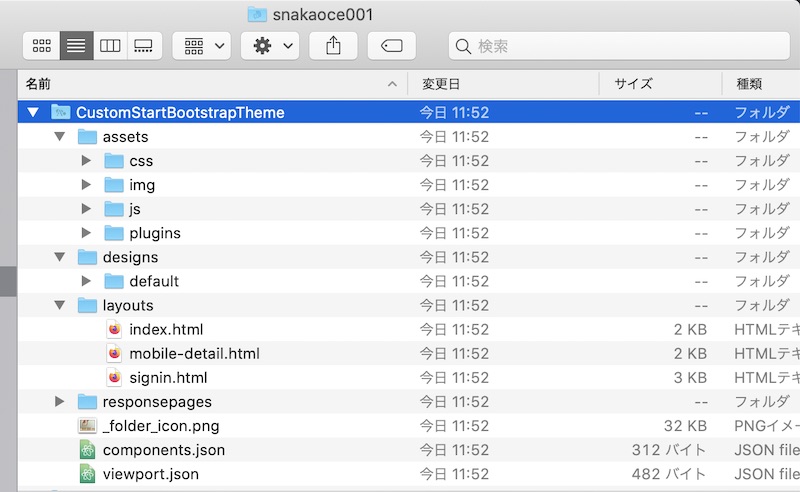
Task: Sort by the 種類 column header
Action: pyautogui.click(x=760, y=84)
